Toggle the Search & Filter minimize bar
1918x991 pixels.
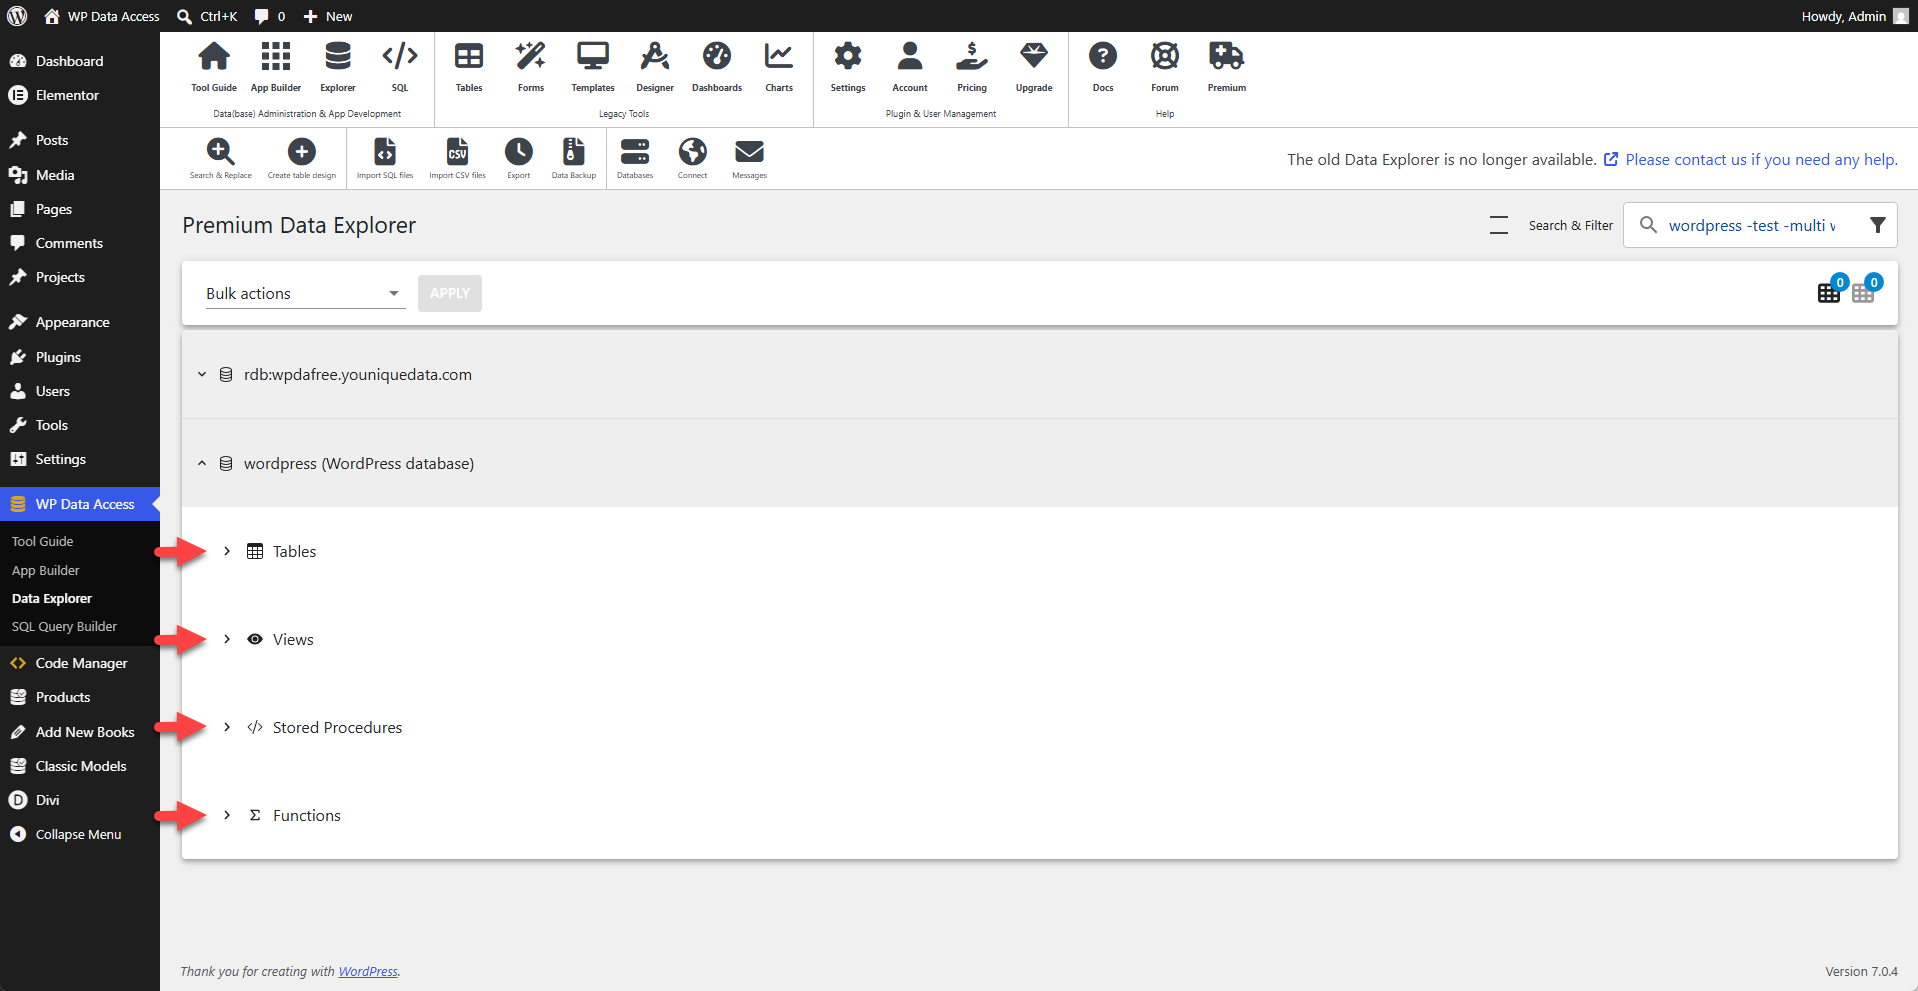(x=1499, y=225)
